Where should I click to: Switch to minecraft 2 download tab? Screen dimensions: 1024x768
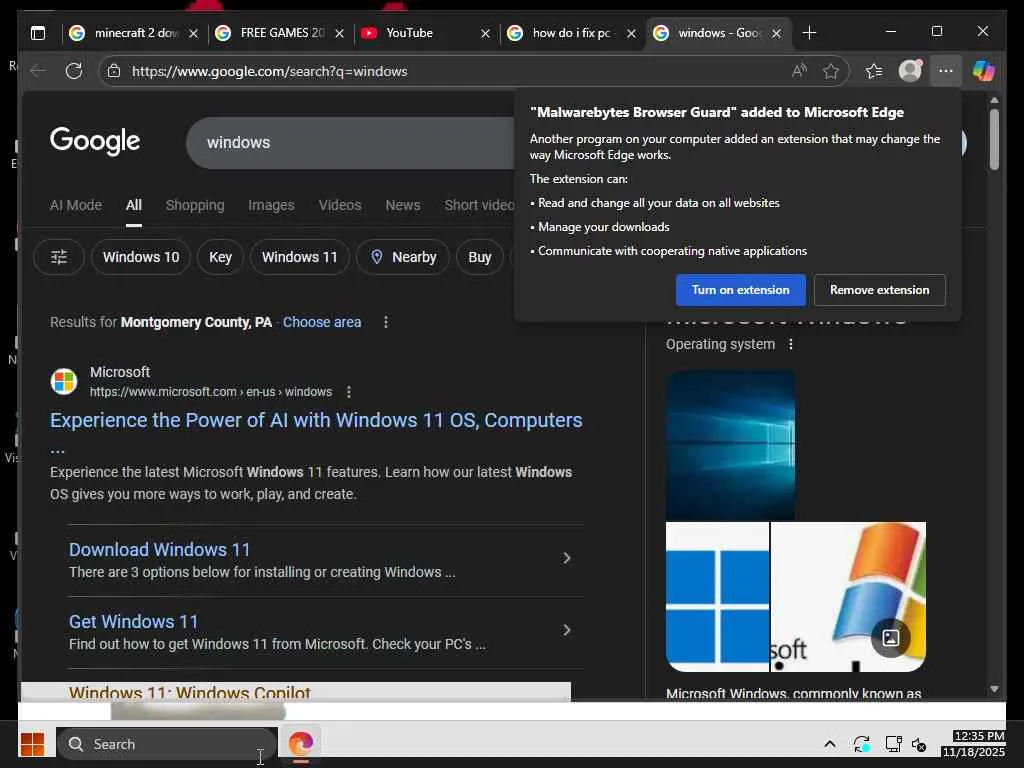tap(135, 33)
